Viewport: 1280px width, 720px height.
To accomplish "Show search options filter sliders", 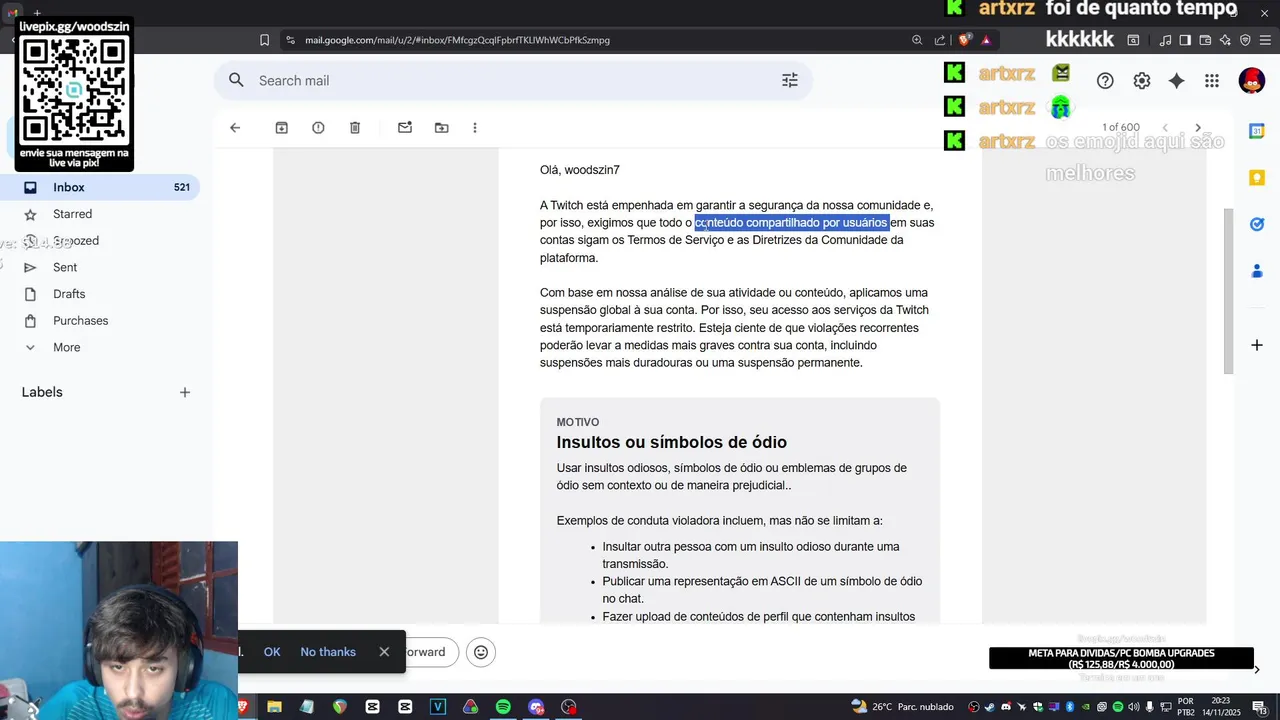I will 790,81.
